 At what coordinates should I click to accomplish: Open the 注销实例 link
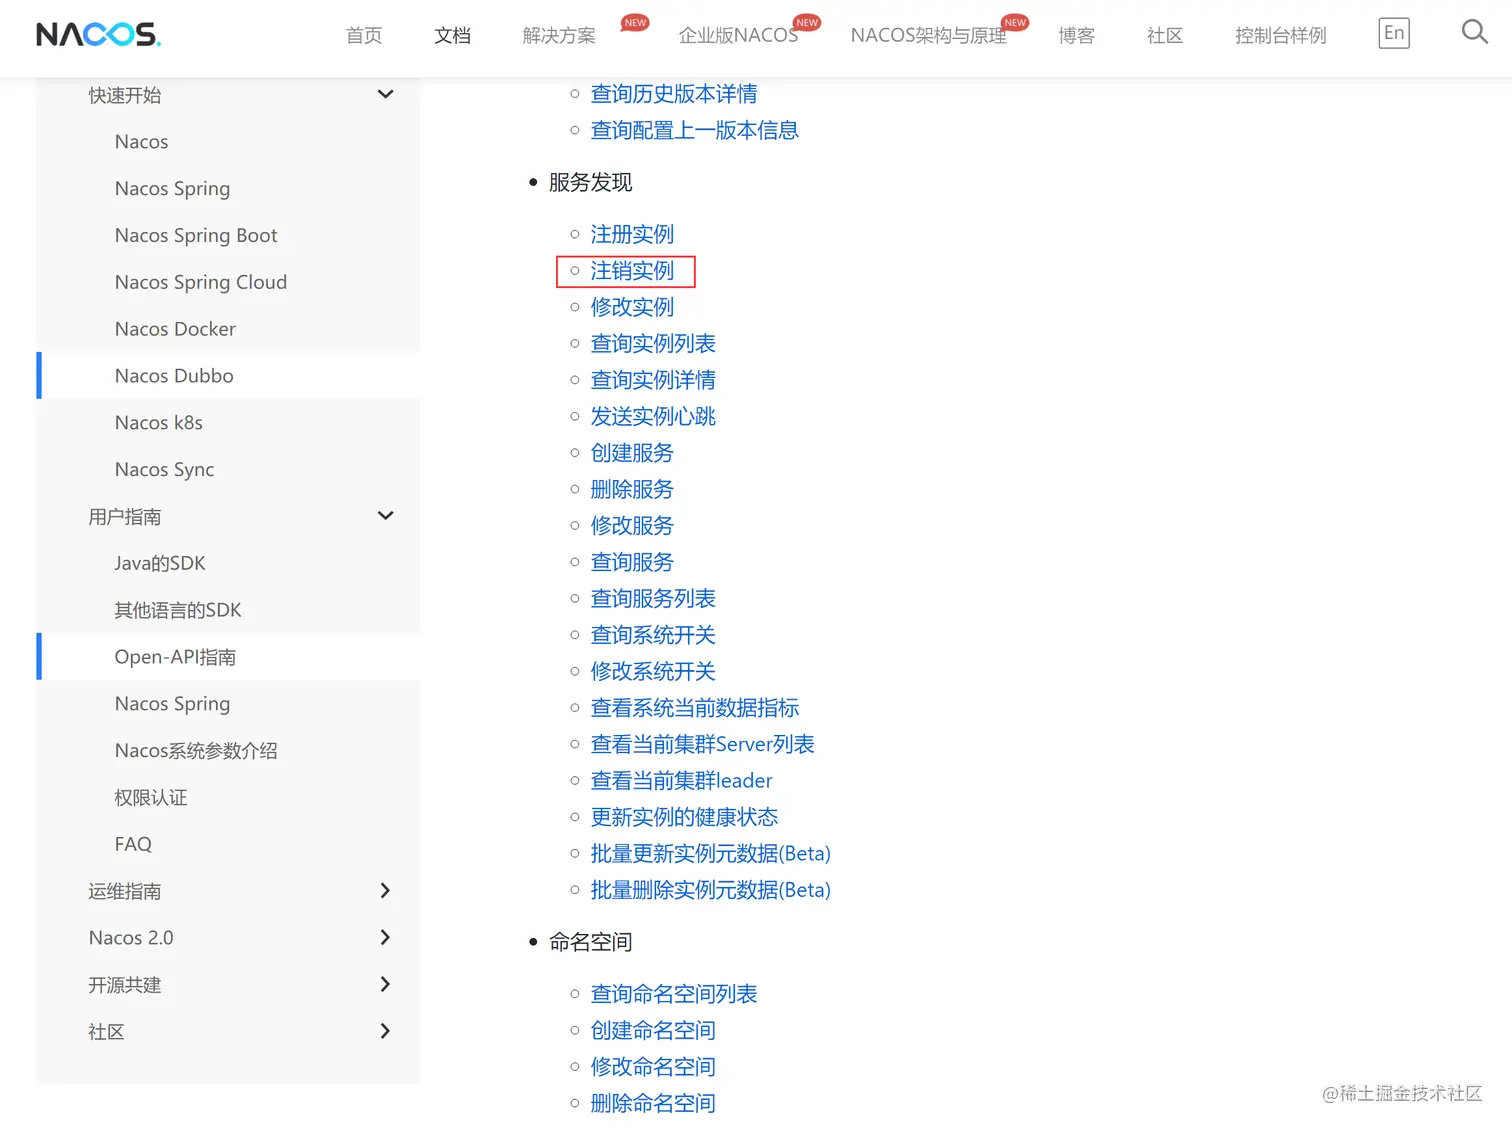(632, 270)
